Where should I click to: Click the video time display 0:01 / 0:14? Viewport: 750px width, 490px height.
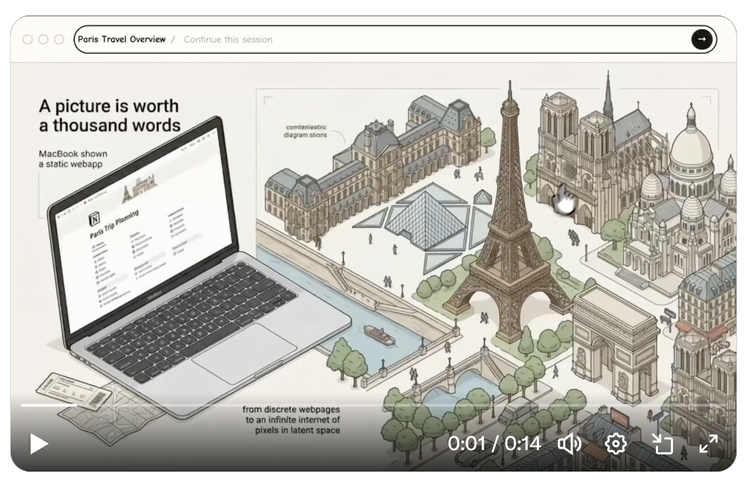click(494, 443)
